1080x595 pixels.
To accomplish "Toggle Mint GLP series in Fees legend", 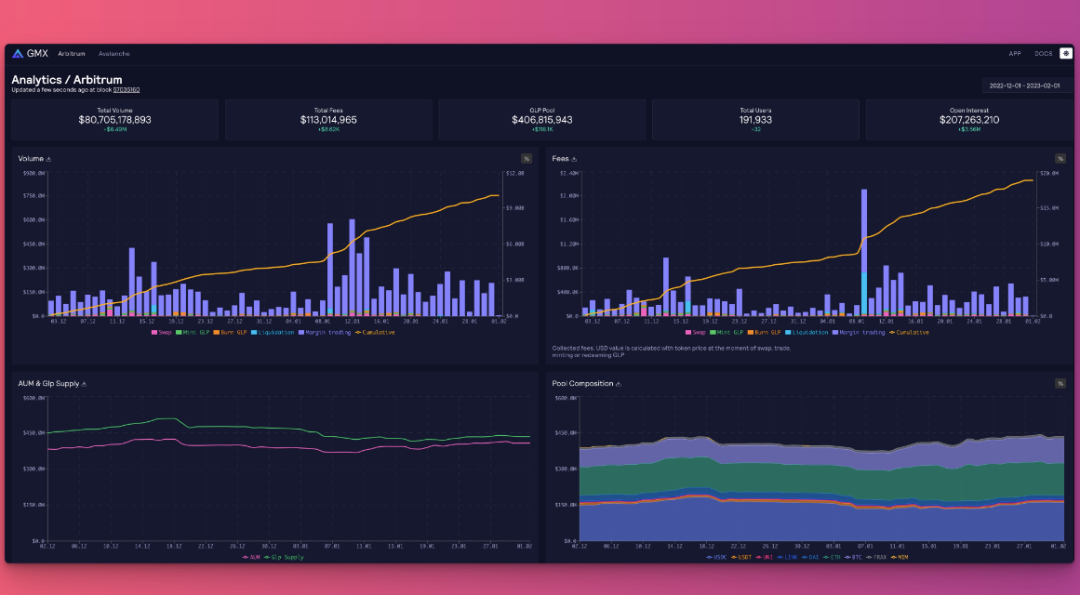I will [726, 333].
